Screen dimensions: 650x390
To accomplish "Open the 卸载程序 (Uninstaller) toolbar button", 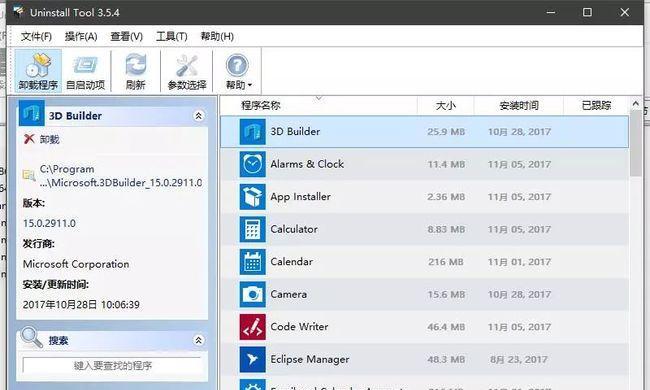I will pyautogui.click(x=38, y=71).
